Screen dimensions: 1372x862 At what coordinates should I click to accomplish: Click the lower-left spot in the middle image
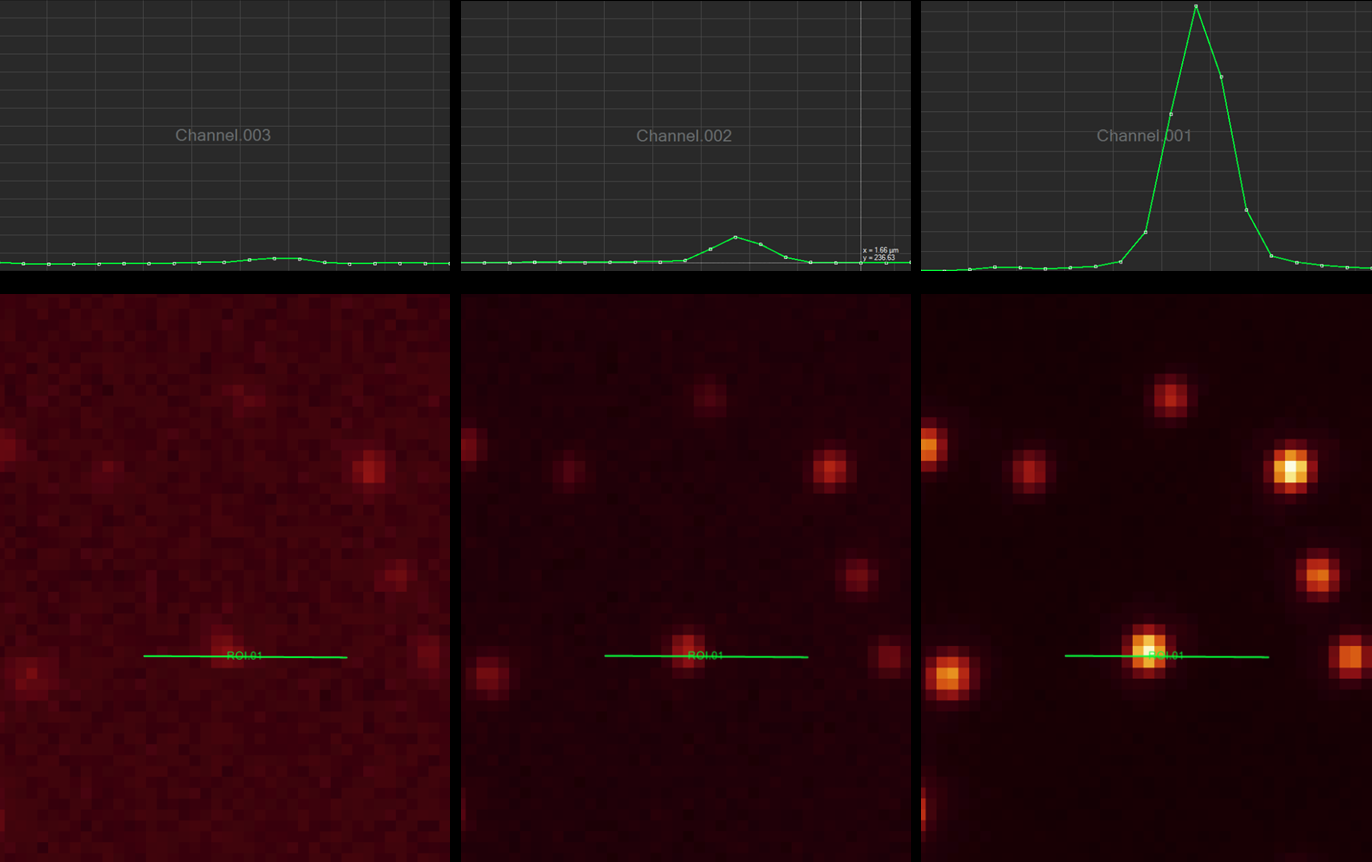tap(487, 676)
